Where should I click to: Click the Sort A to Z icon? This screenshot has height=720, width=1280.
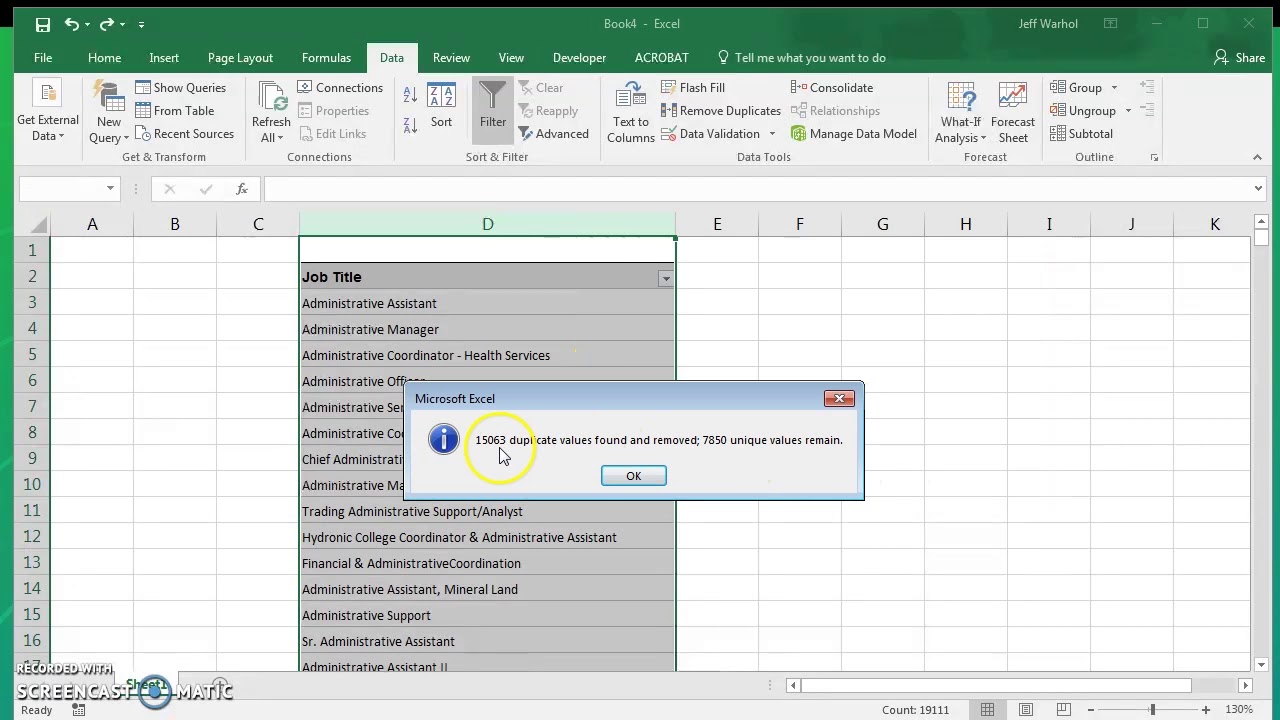click(x=410, y=95)
